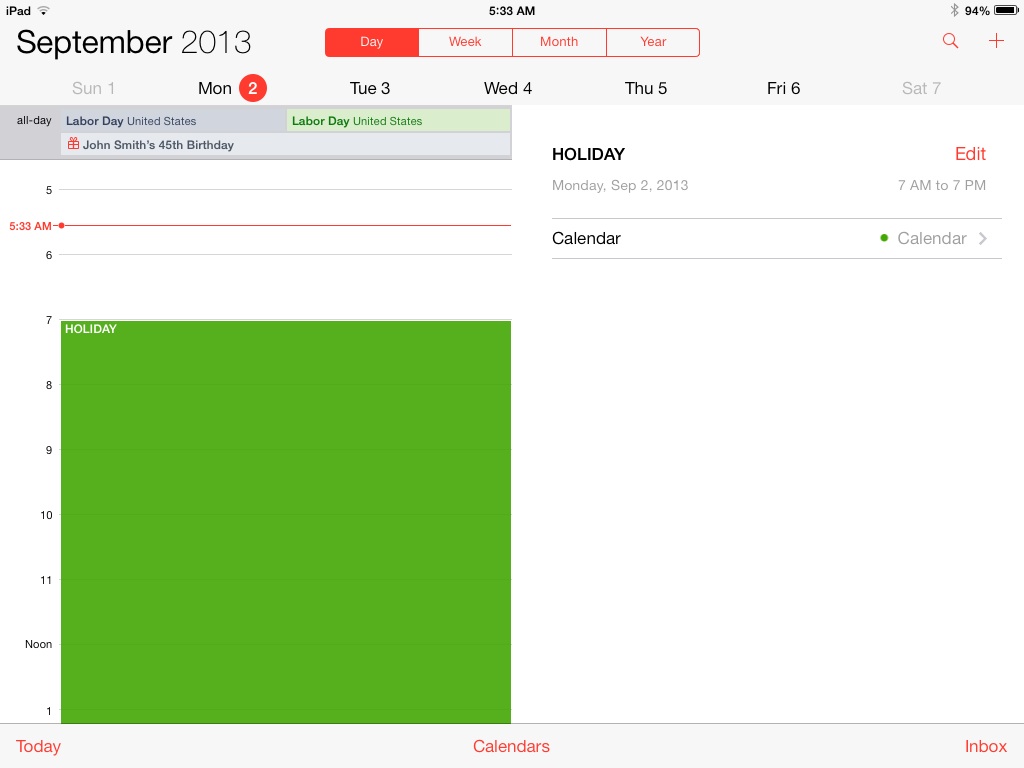
Task: Switch to Year view
Action: (653, 42)
